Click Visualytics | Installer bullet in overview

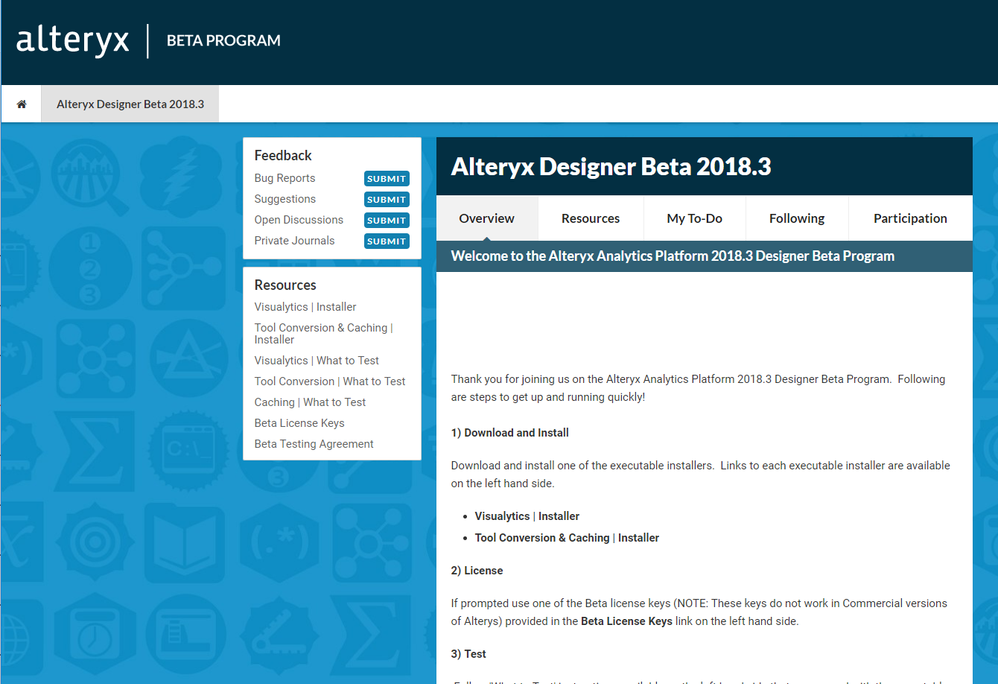pos(527,516)
